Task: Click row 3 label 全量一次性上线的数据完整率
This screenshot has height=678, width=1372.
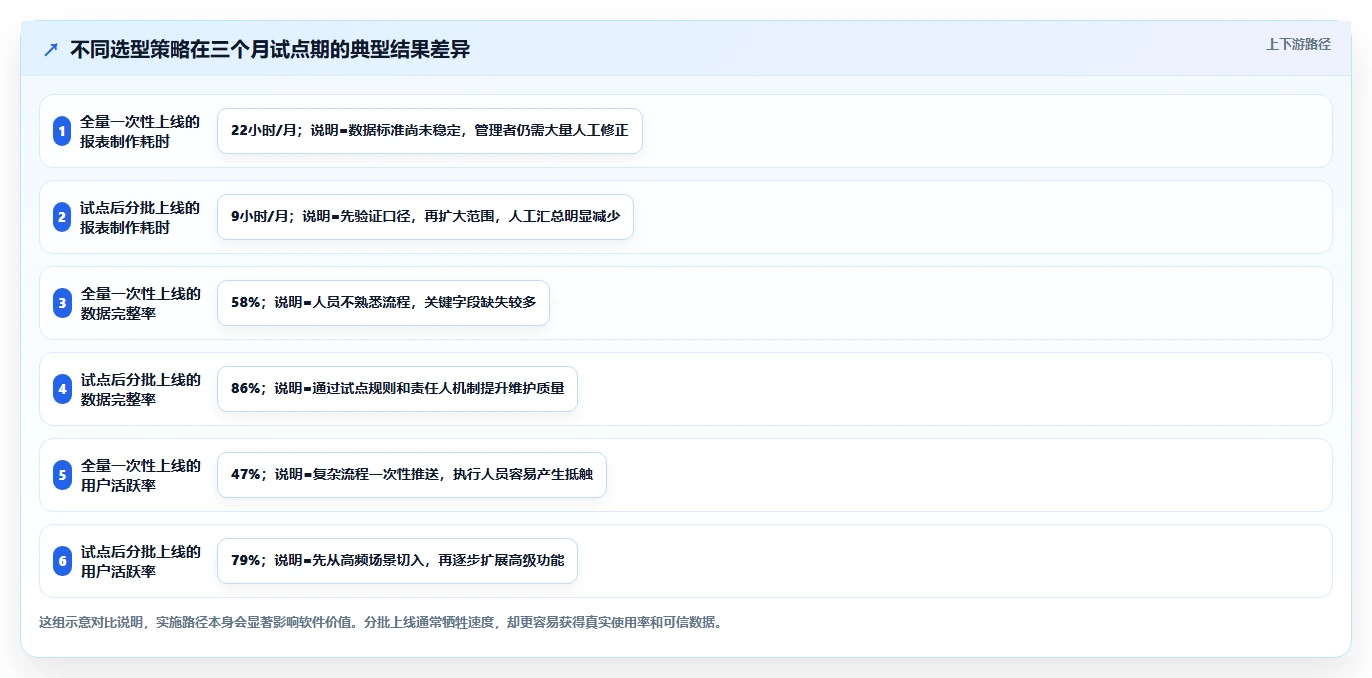Action: (x=140, y=303)
